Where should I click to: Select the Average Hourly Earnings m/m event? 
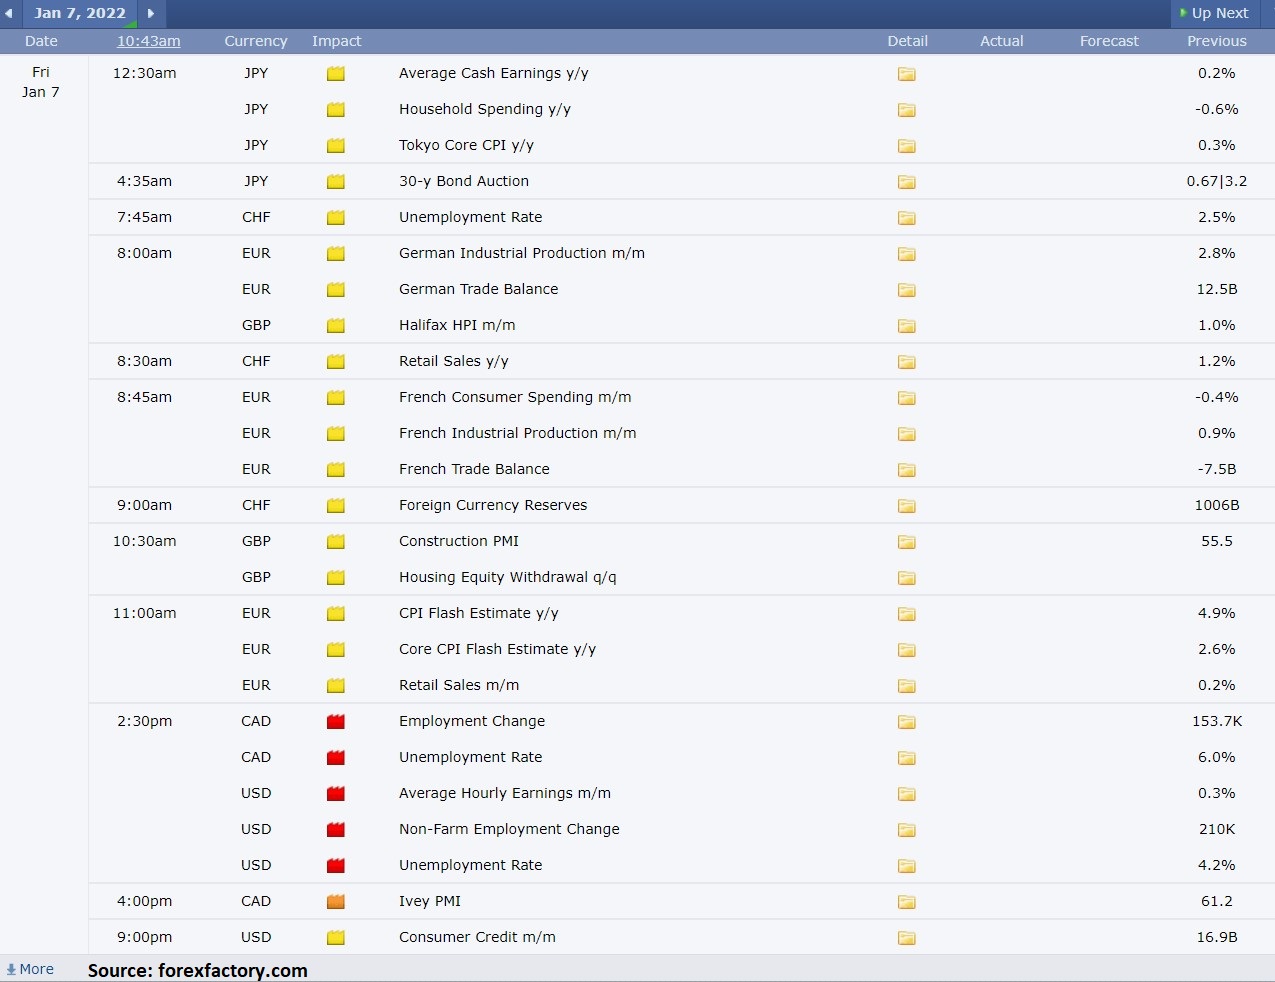tap(505, 793)
